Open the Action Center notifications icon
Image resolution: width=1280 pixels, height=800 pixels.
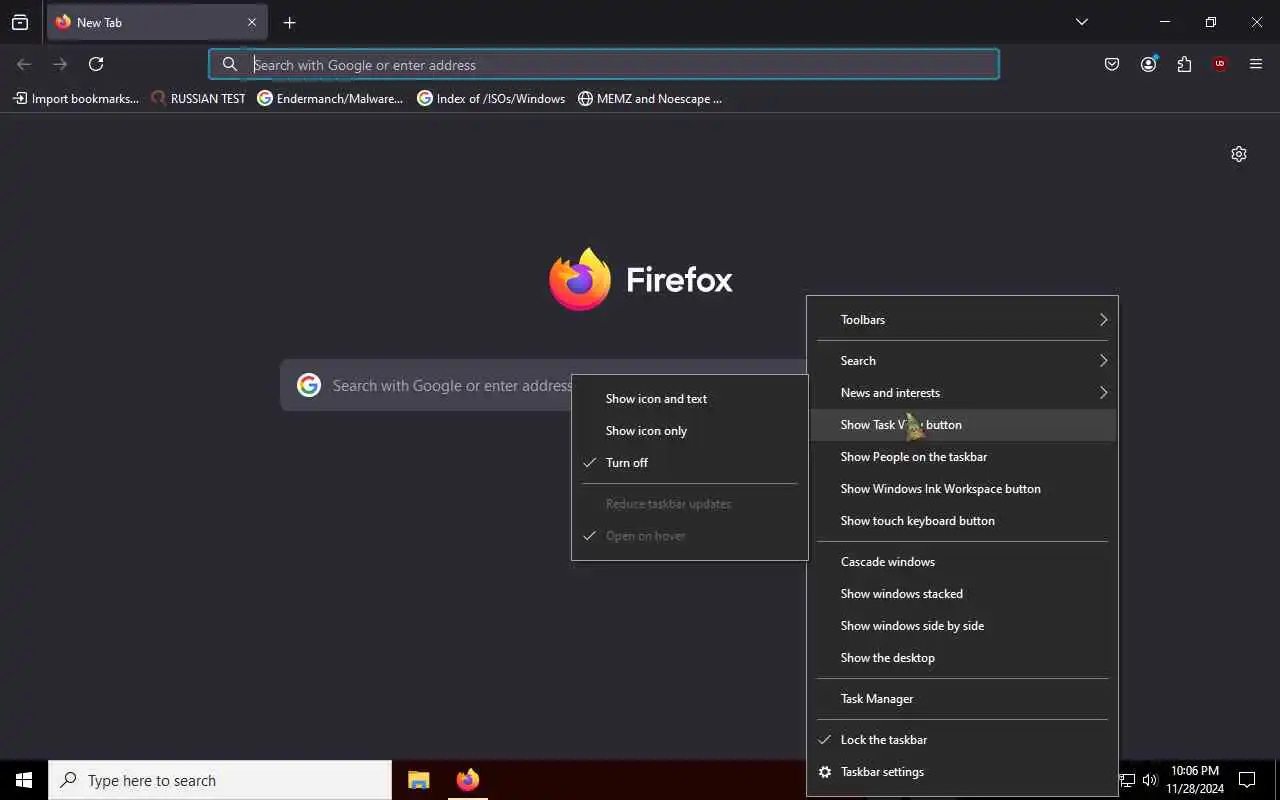coord(1247,780)
